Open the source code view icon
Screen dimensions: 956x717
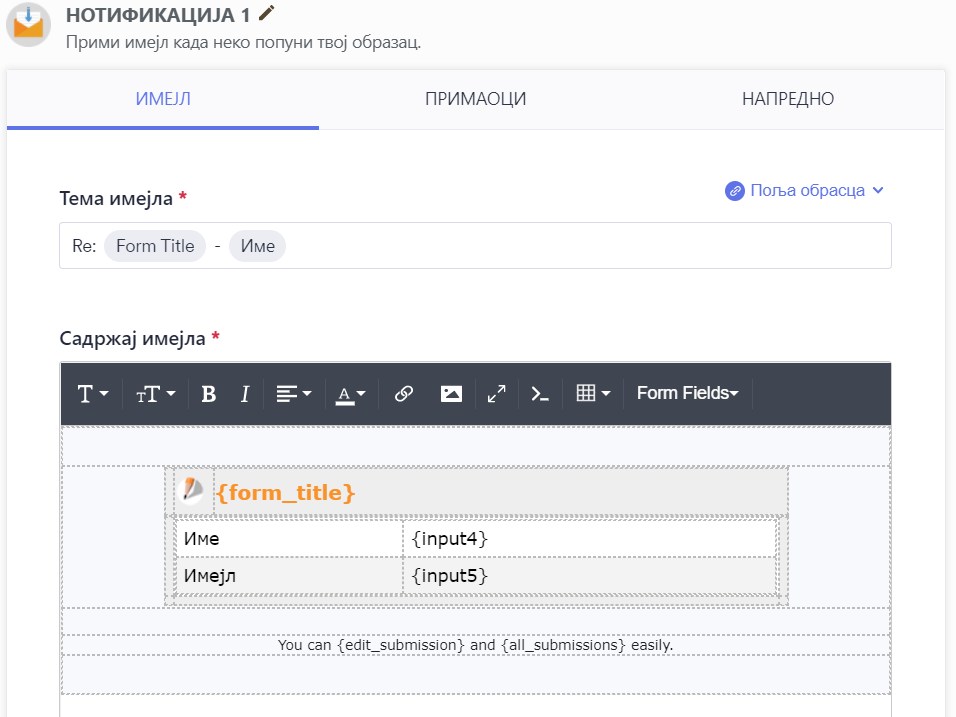tap(540, 394)
